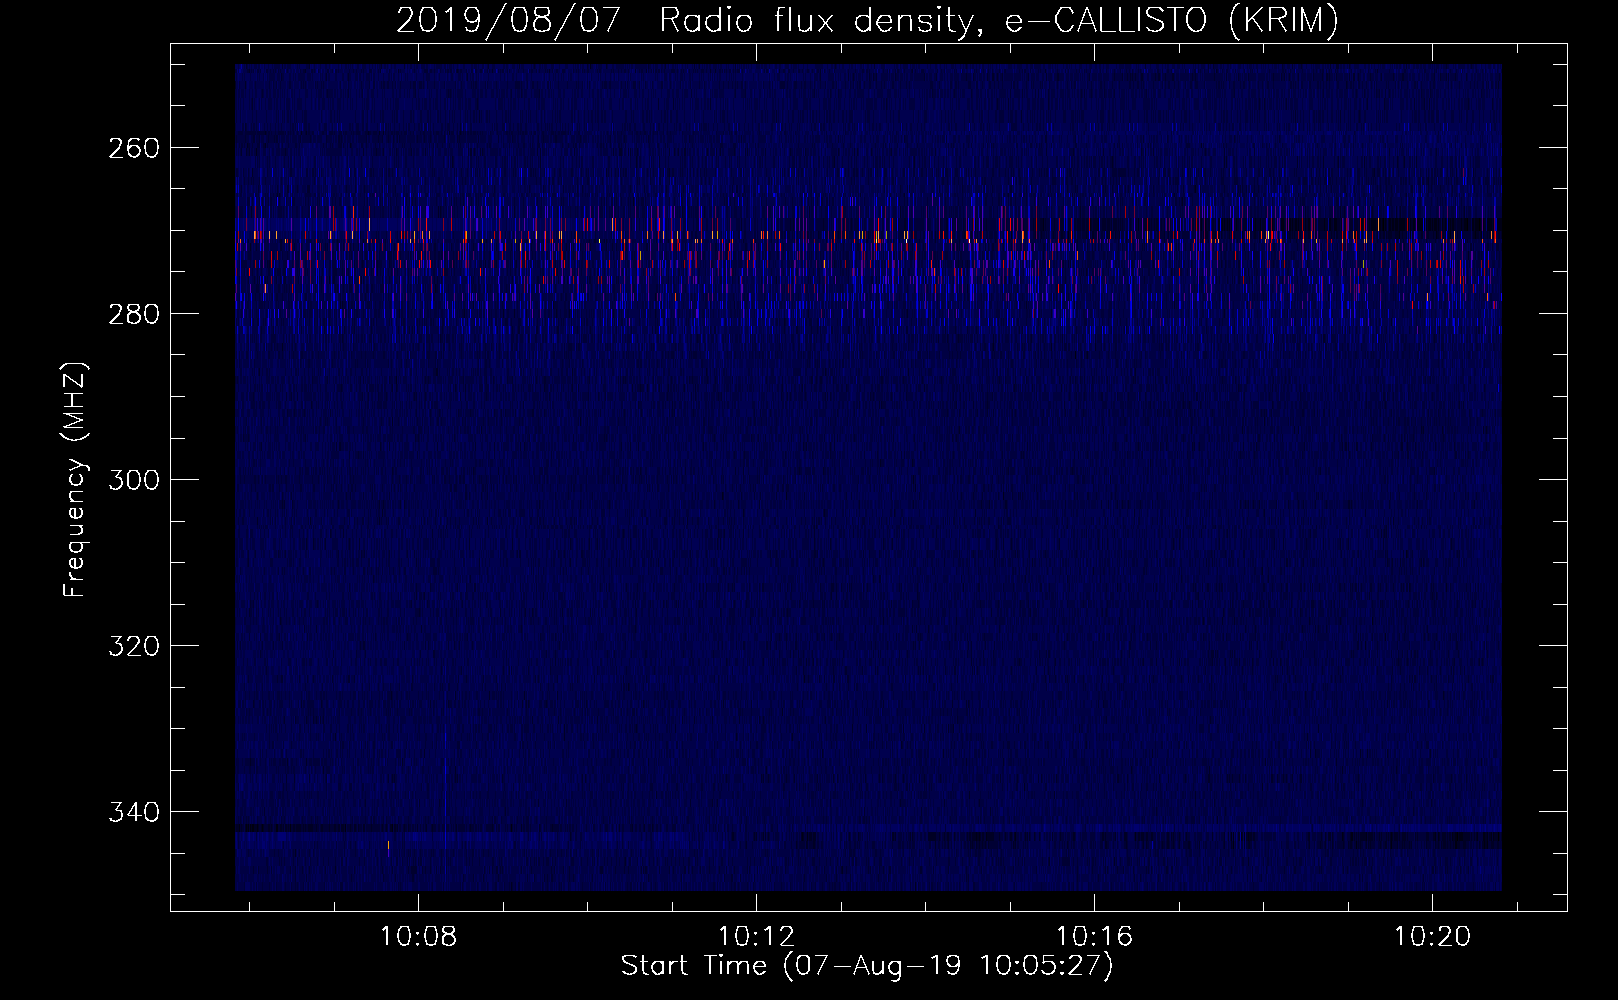The image size is (1618, 1000).
Task: Click the 300 frequency tick label
Action: [x=133, y=480]
